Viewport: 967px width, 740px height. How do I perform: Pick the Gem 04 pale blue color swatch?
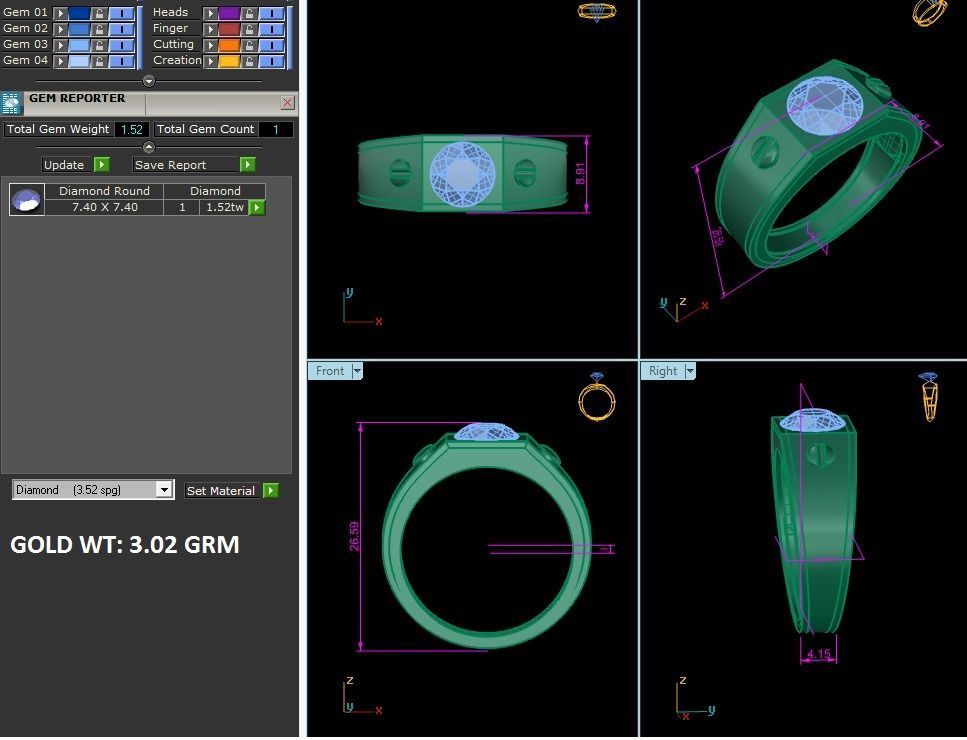click(80, 61)
